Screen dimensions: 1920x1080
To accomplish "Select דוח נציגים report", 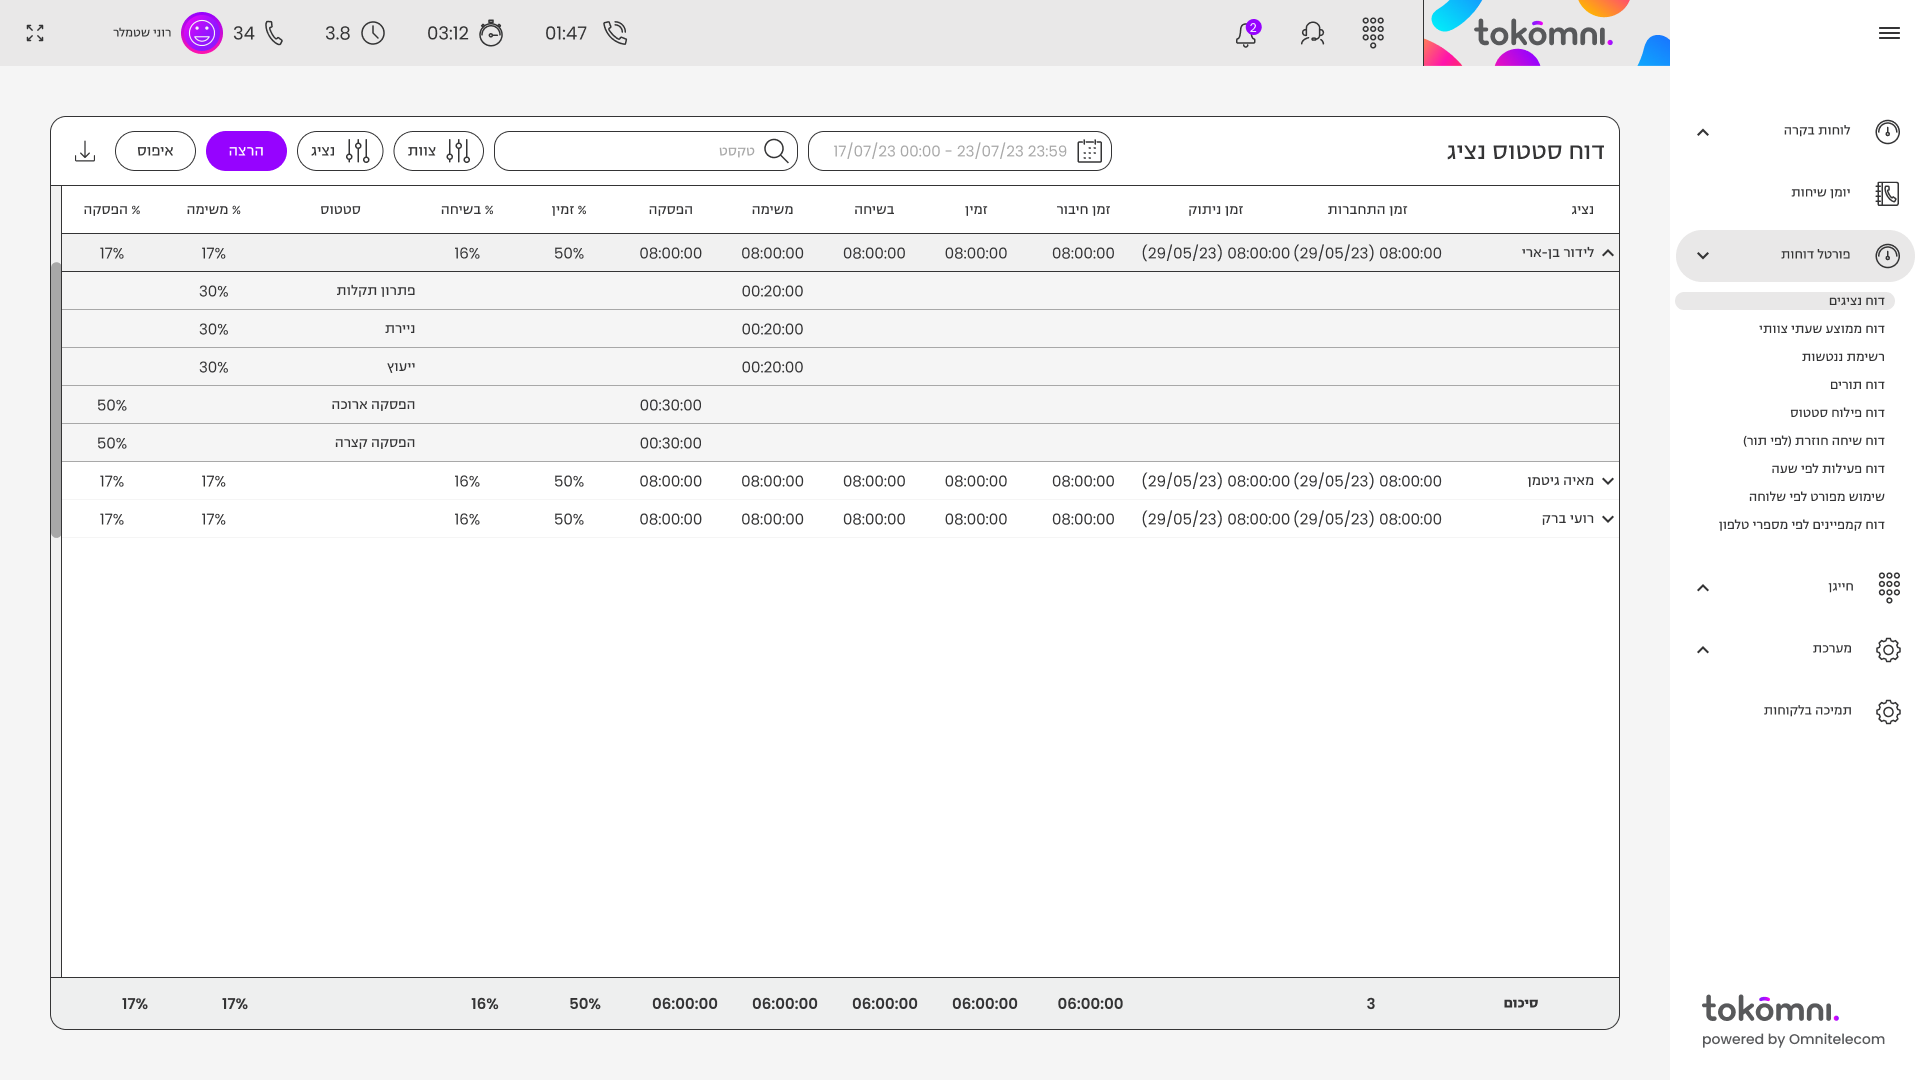I will pyautogui.click(x=1785, y=301).
